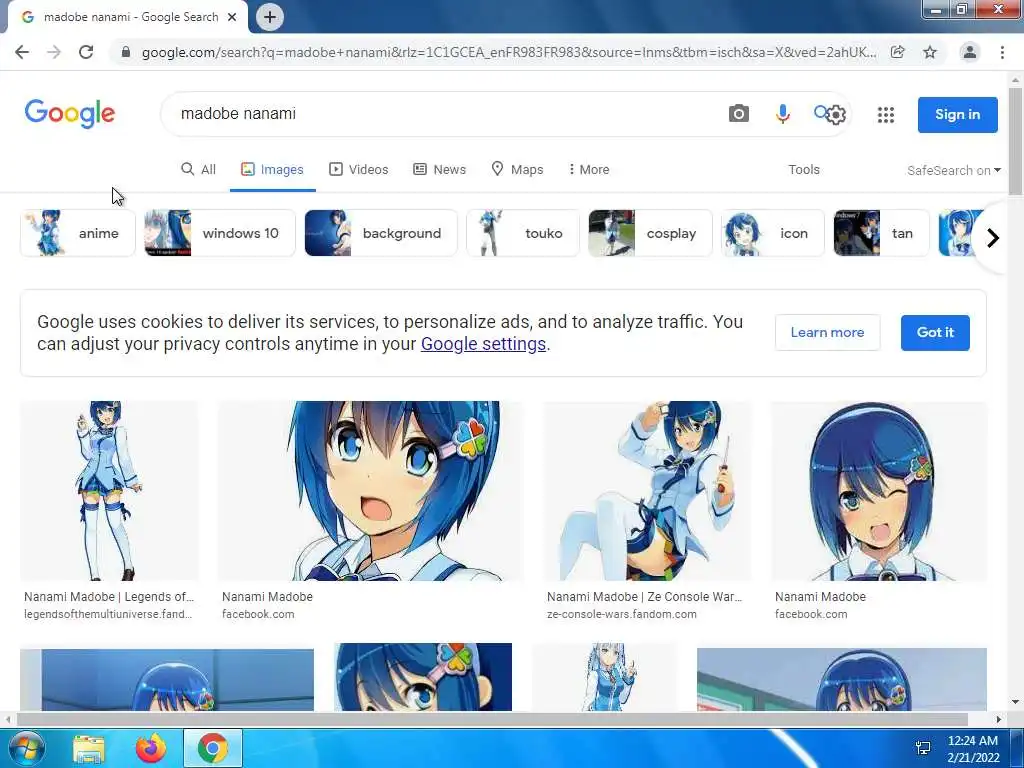
Task: Filter results by background chip
Action: [381, 233]
